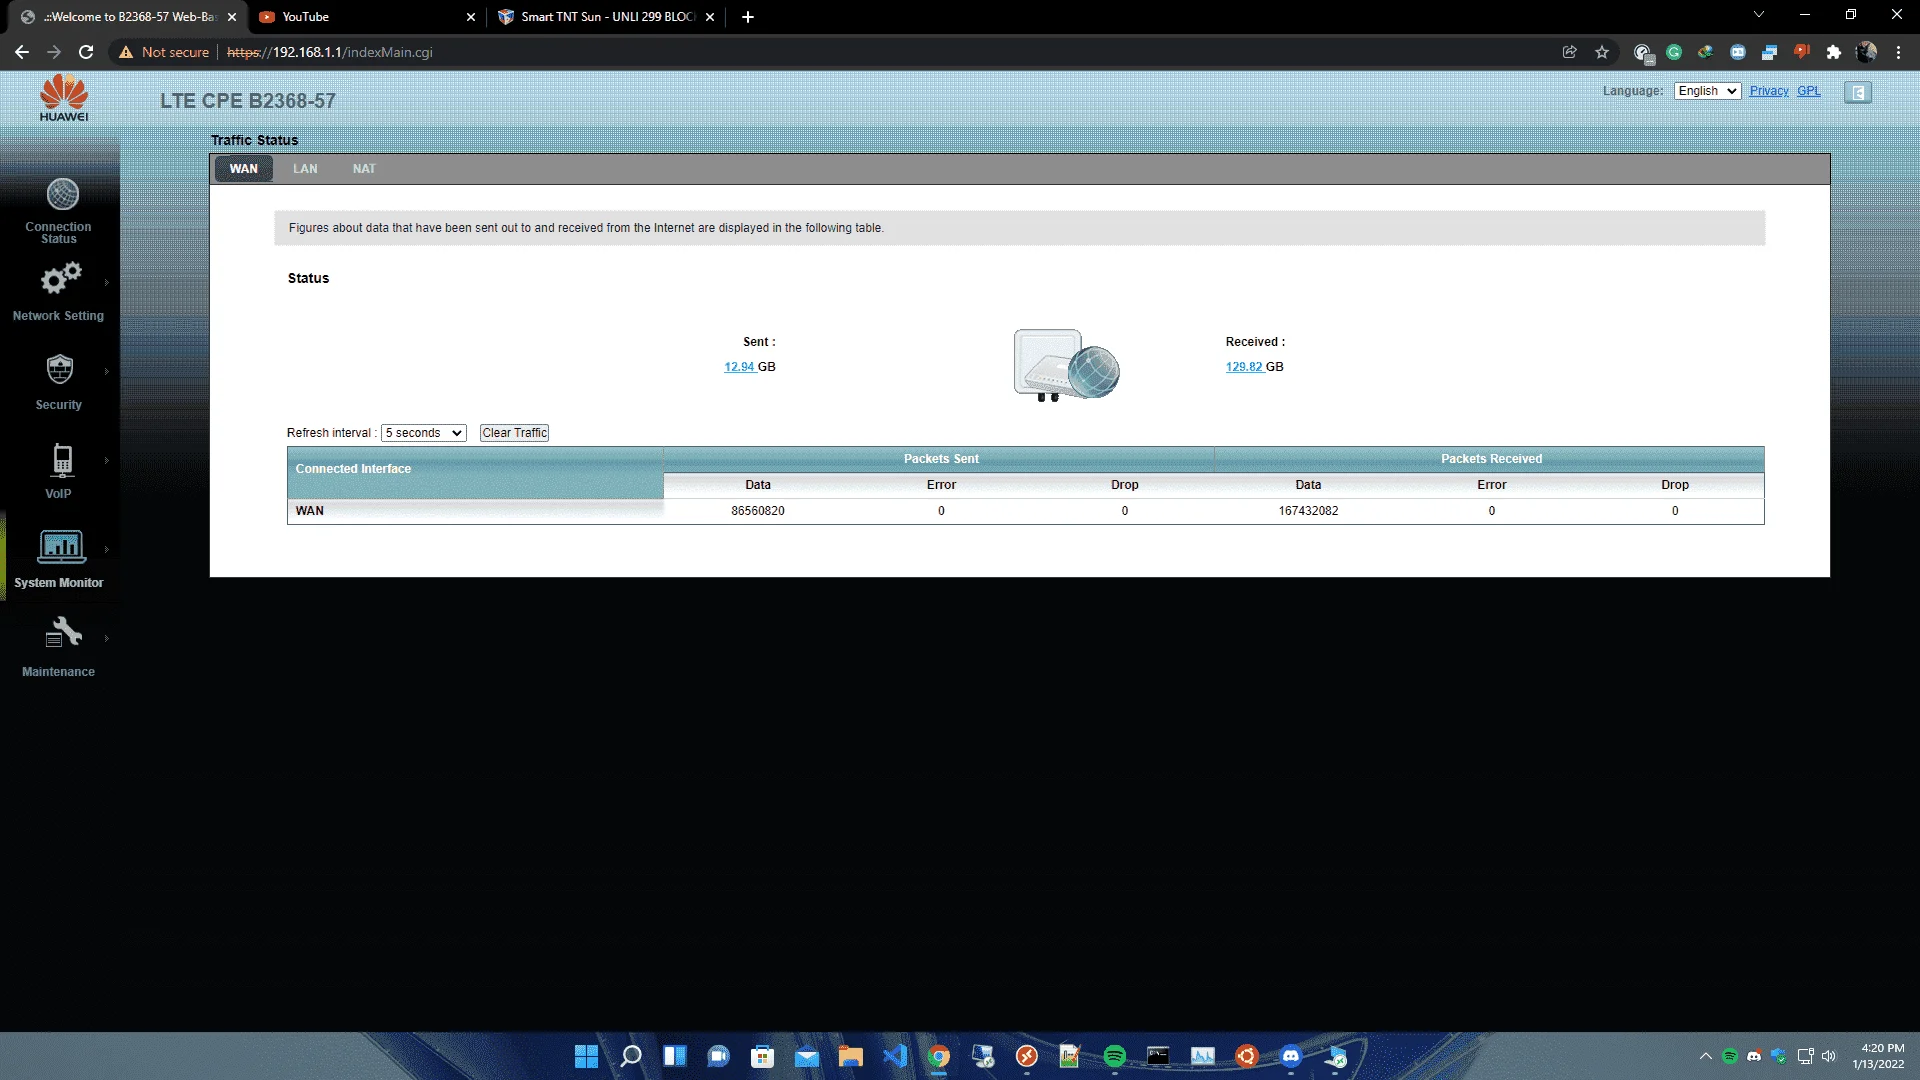Screen dimensions: 1920x1080
Task: Show hidden system tray icons
Action: click(x=1705, y=1056)
